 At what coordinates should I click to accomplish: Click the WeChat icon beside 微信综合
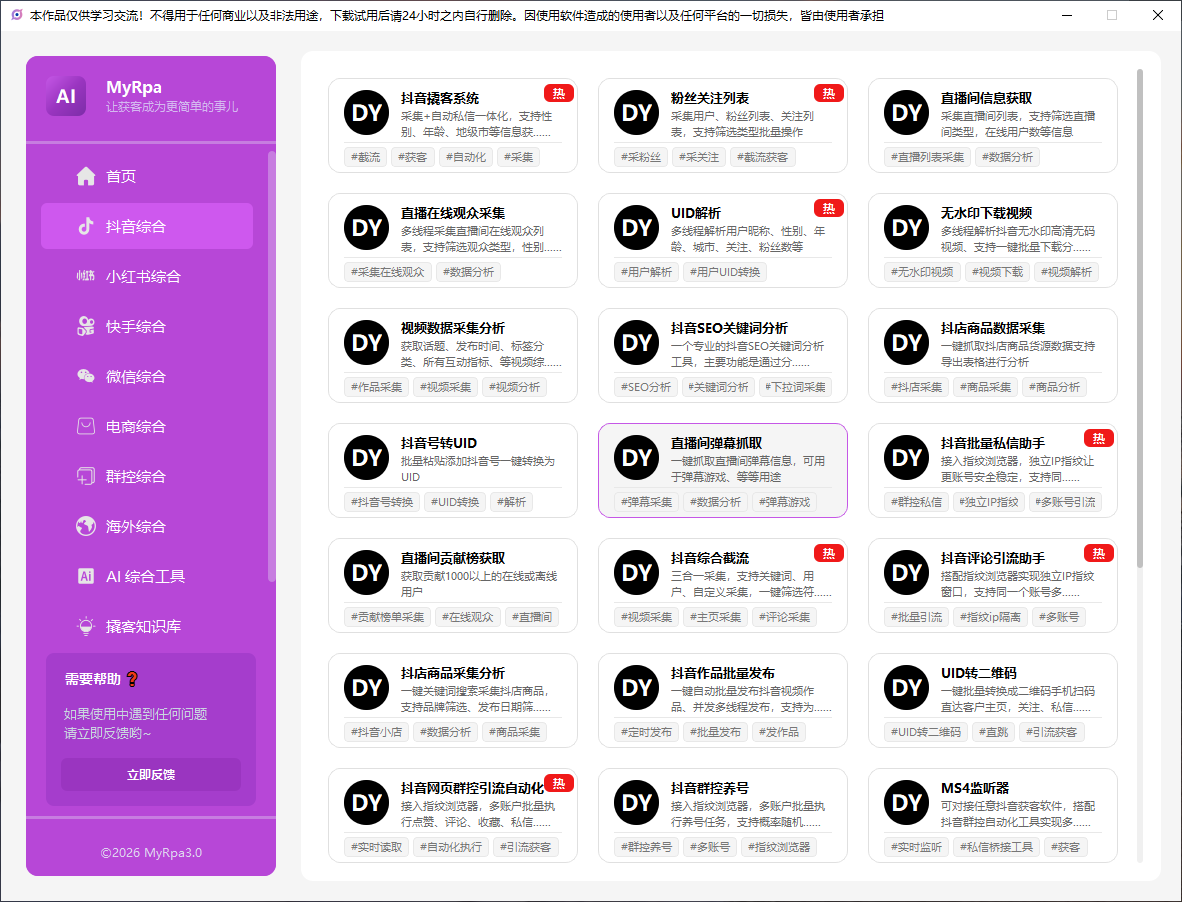(86, 376)
